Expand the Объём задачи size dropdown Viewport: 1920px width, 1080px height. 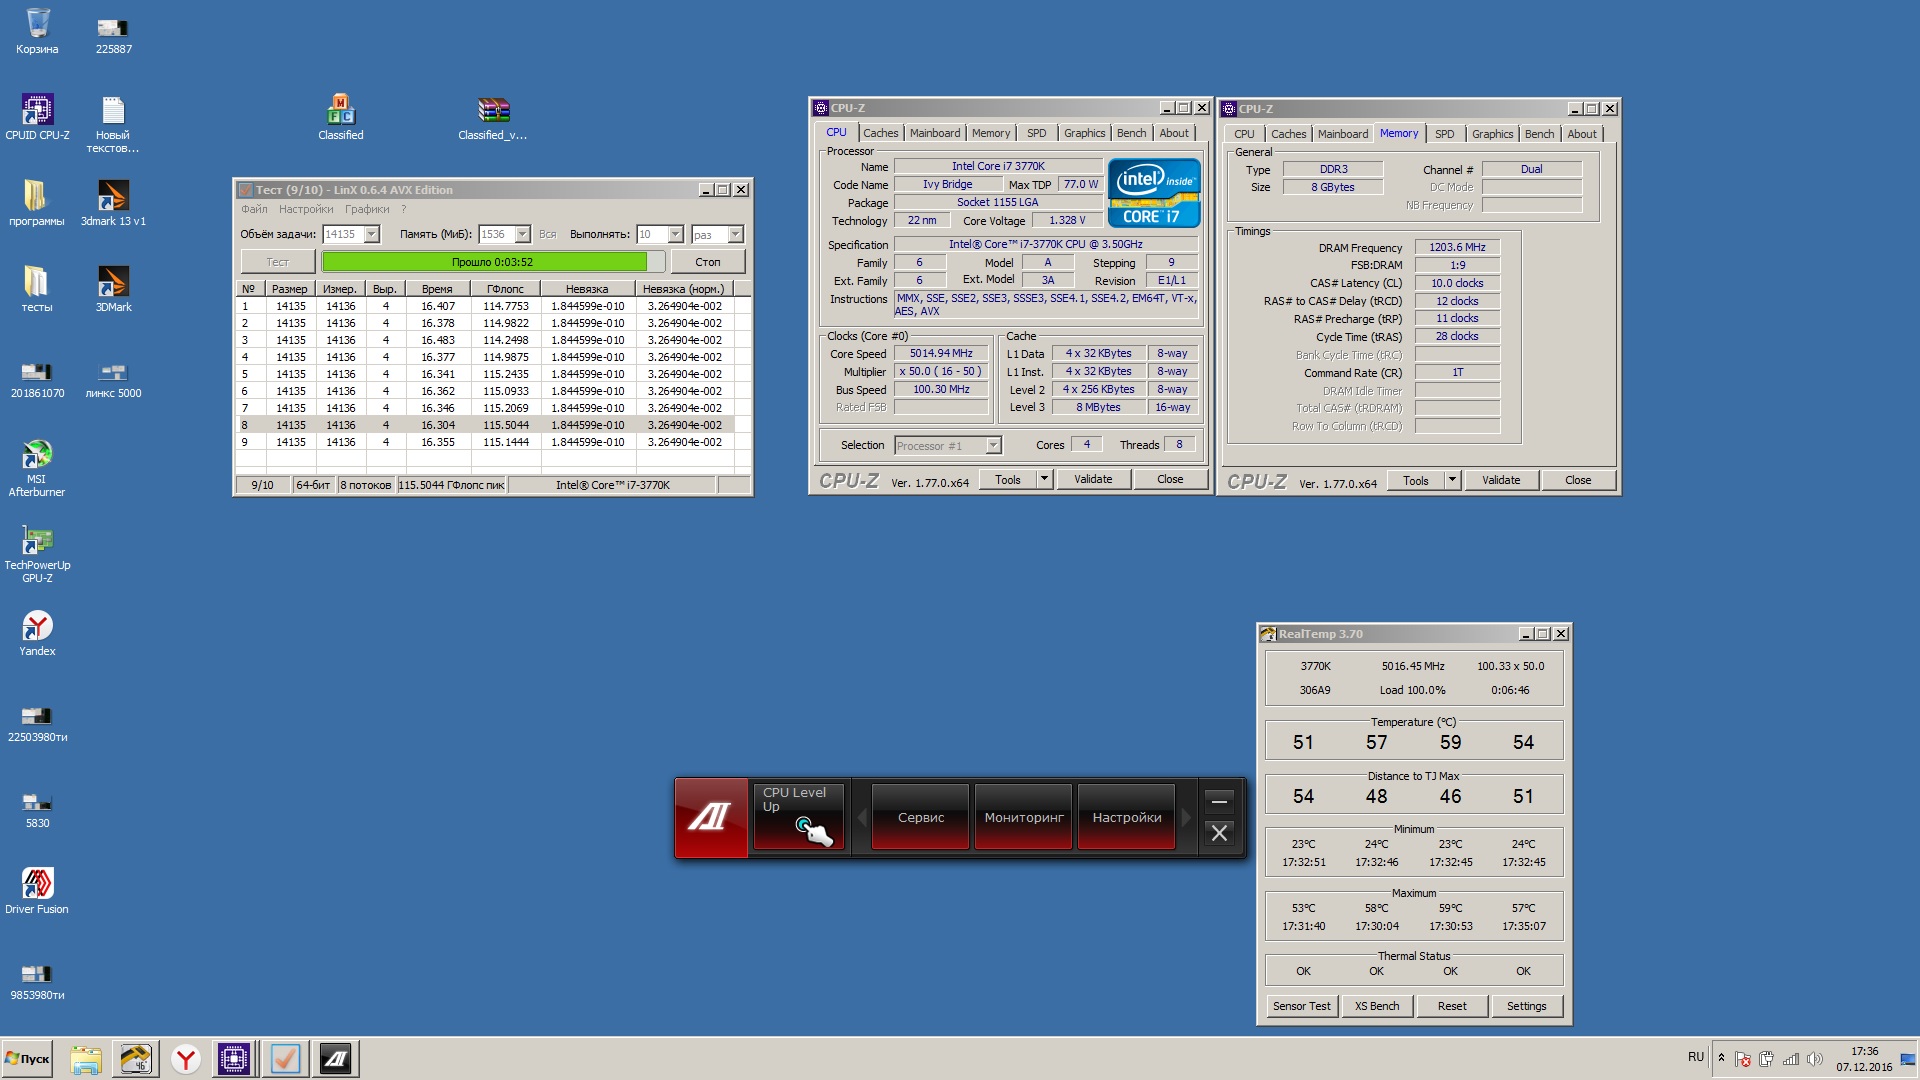click(372, 234)
